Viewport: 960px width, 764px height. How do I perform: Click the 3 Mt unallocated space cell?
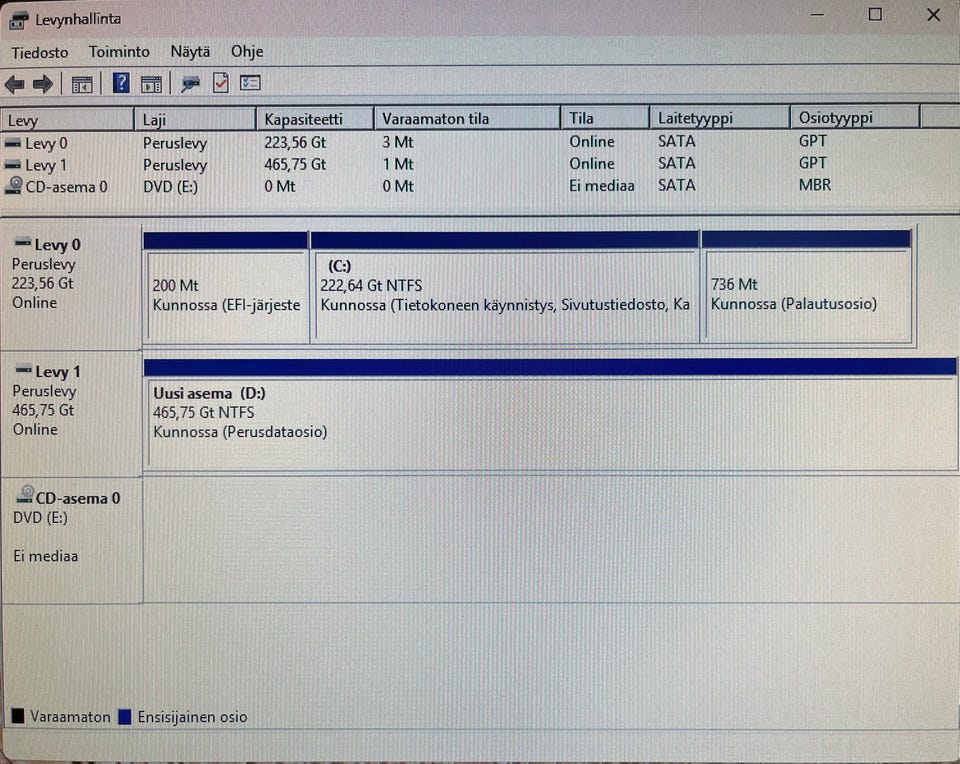pos(398,142)
